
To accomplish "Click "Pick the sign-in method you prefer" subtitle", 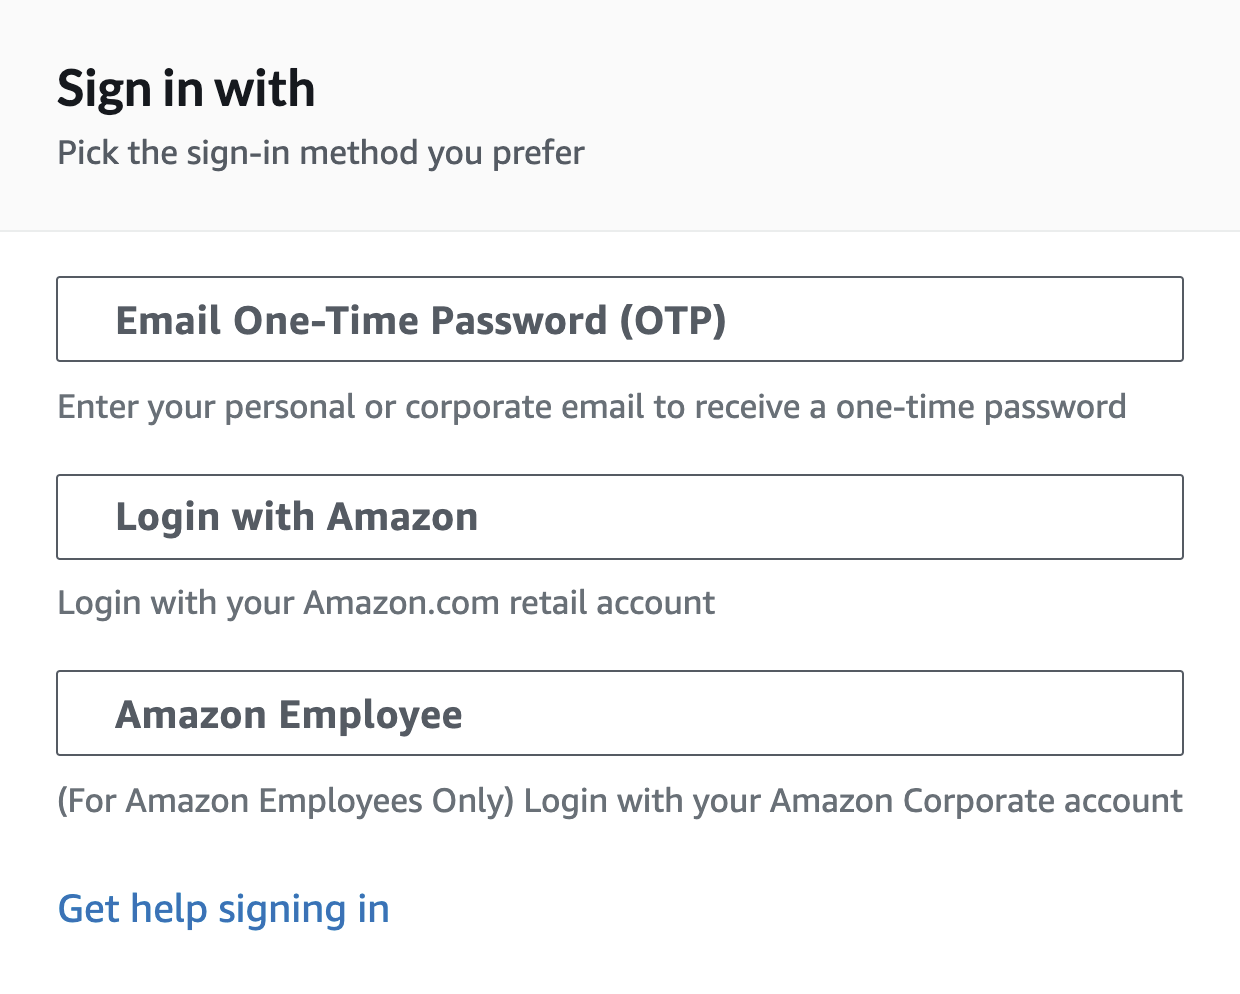I will (x=321, y=153).
